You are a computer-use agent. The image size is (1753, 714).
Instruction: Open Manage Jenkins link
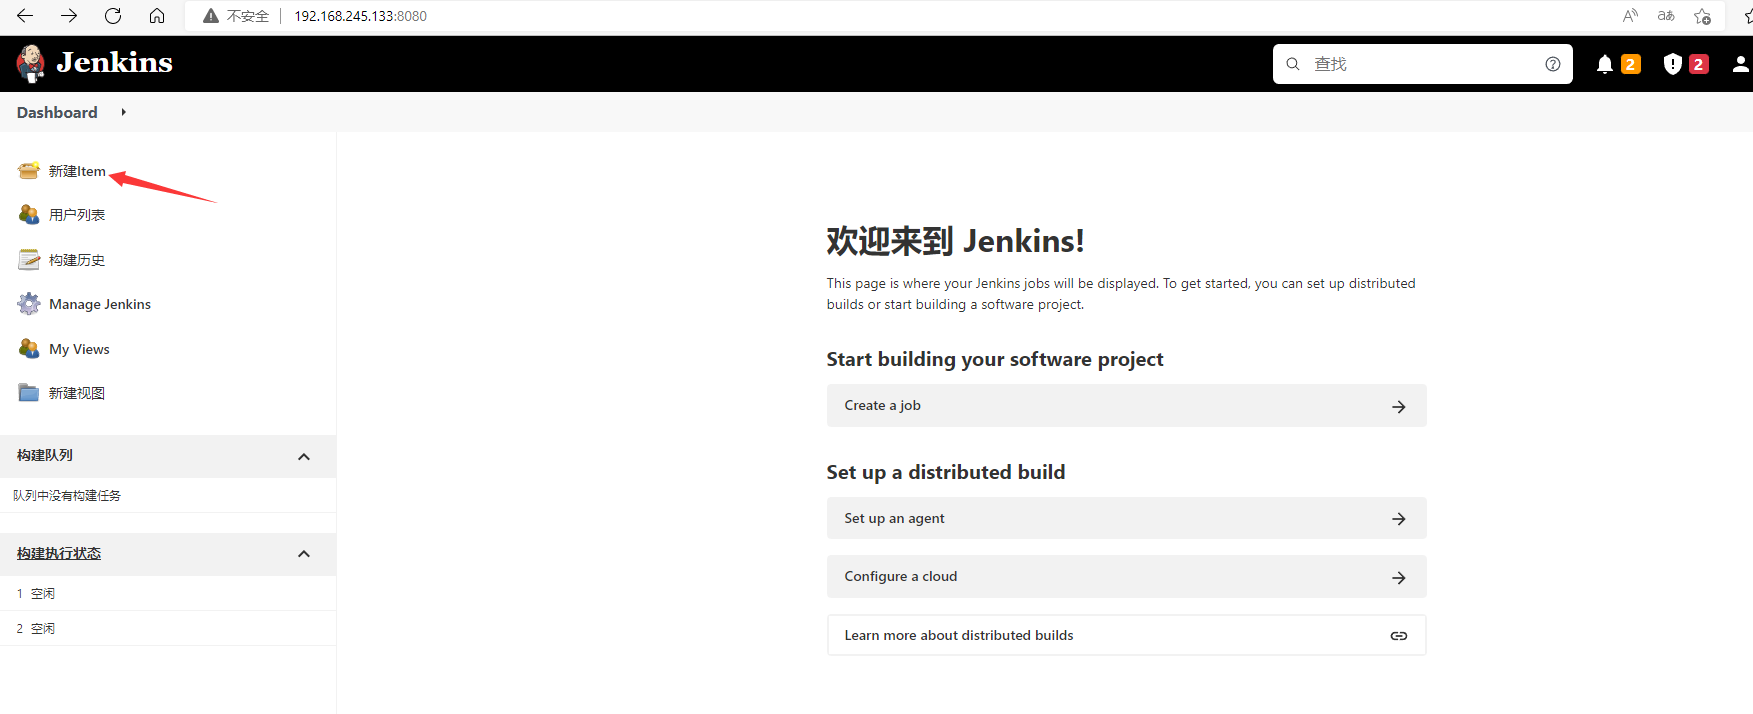100,304
